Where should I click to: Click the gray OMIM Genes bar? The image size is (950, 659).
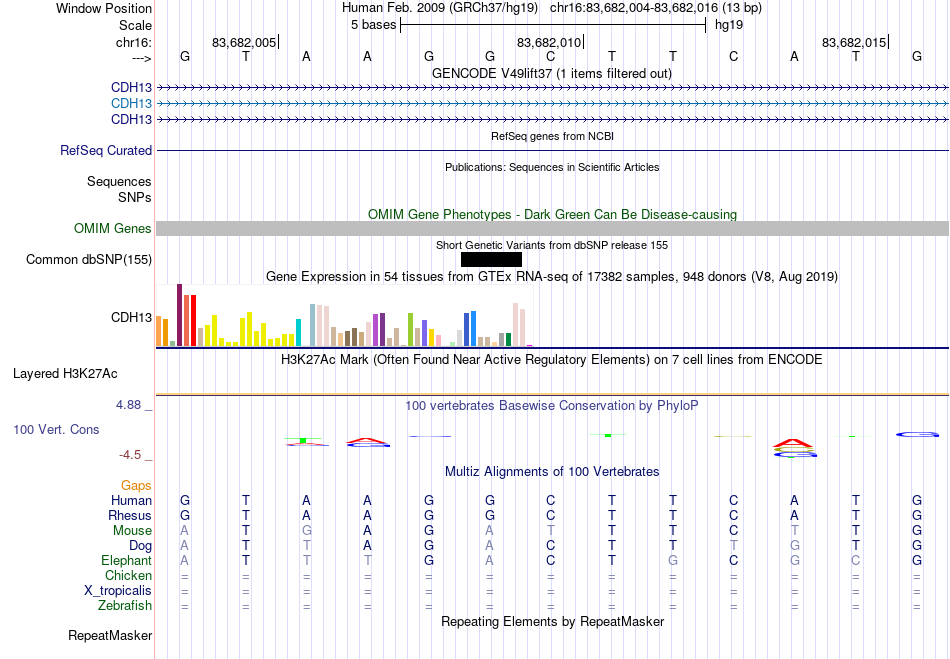click(x=553, y=228)
